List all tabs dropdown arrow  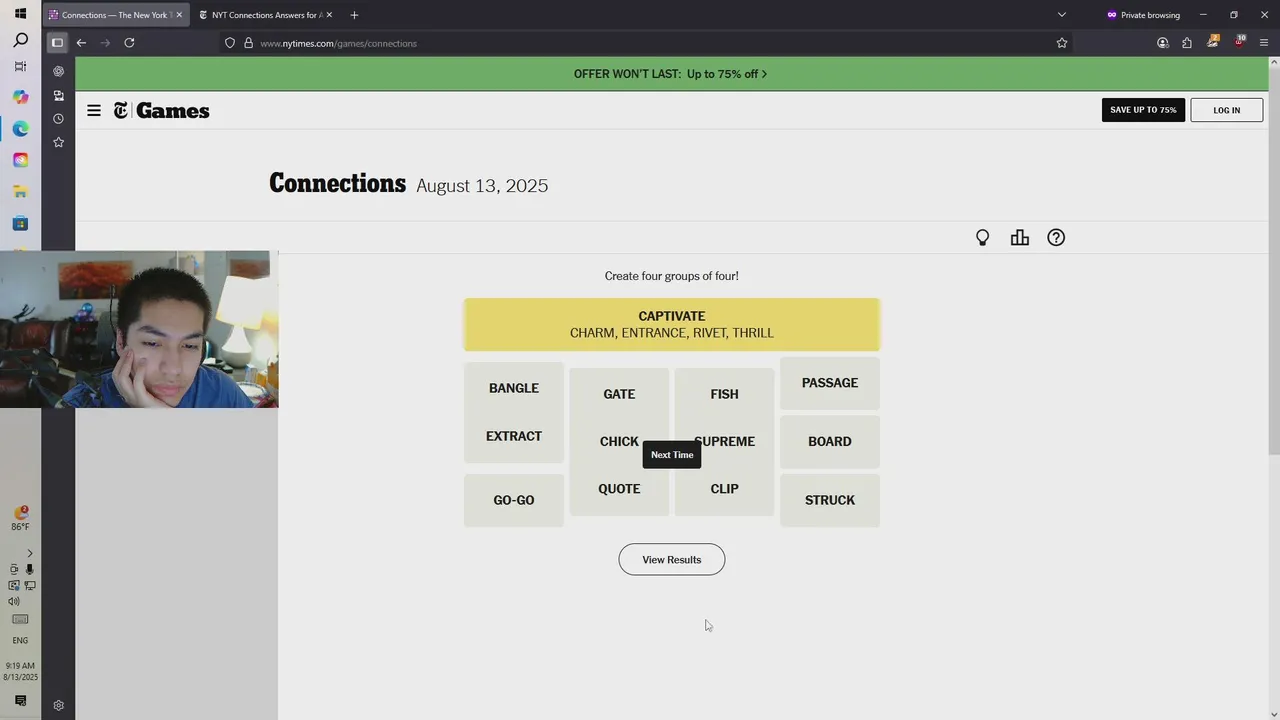coord(1062,15)
